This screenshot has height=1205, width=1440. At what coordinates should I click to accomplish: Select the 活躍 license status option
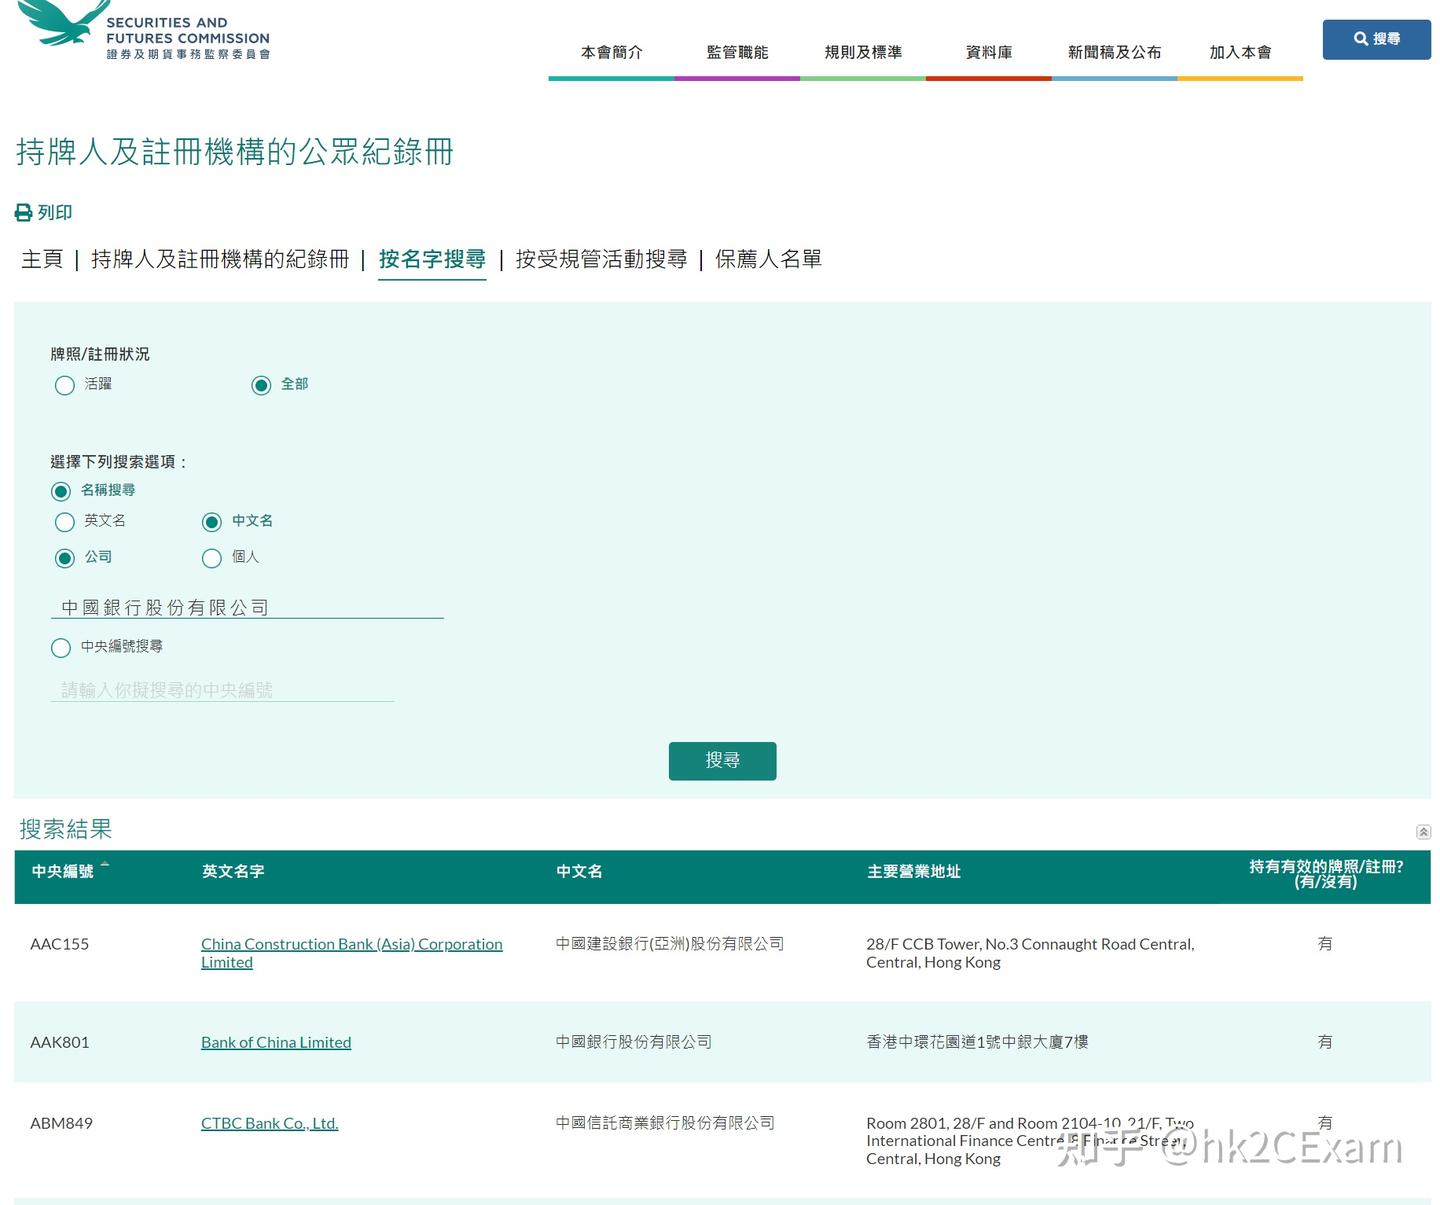coord(64,385)
